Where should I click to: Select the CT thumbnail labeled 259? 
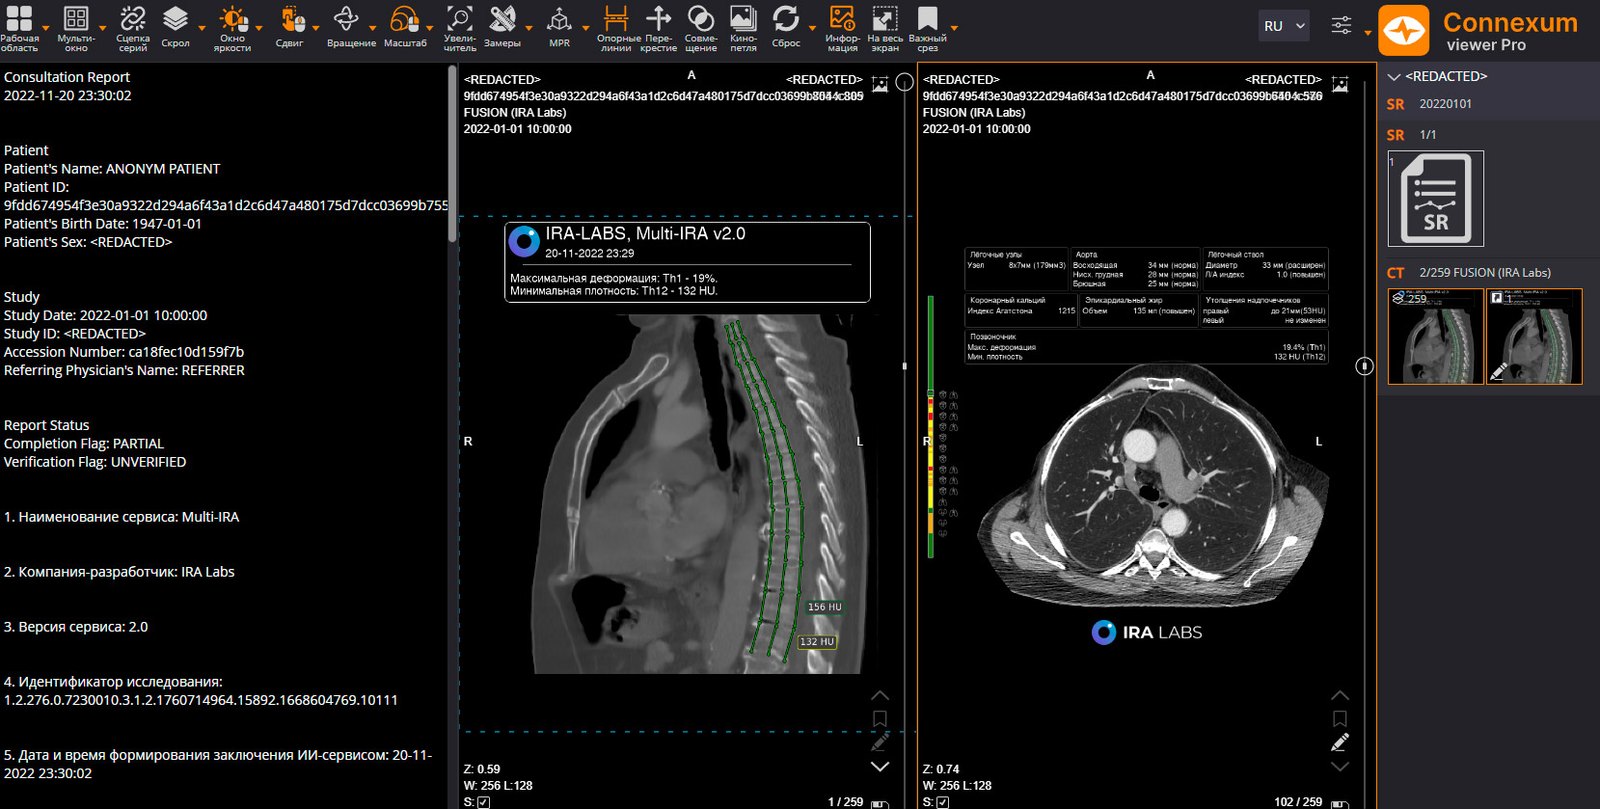(x=1436, y=336)
